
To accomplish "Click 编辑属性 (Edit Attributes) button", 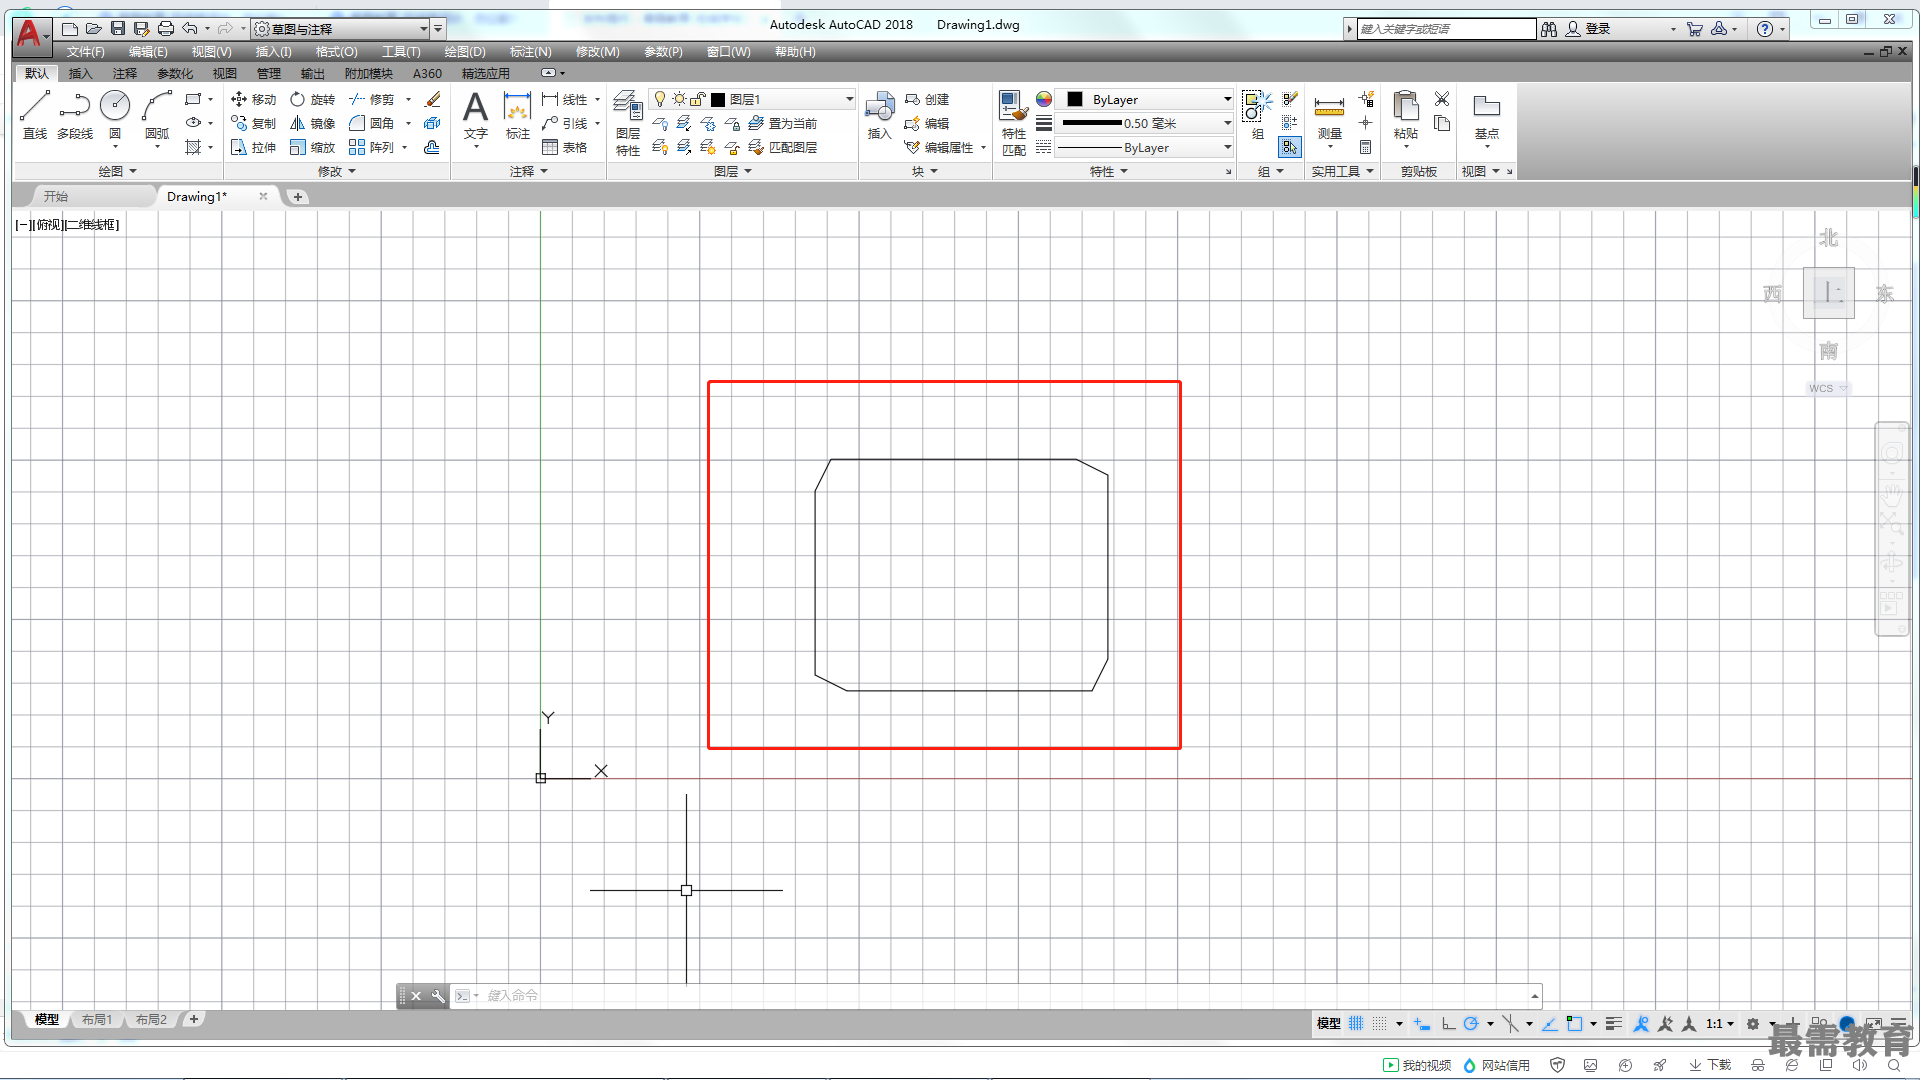I will 939,147.
